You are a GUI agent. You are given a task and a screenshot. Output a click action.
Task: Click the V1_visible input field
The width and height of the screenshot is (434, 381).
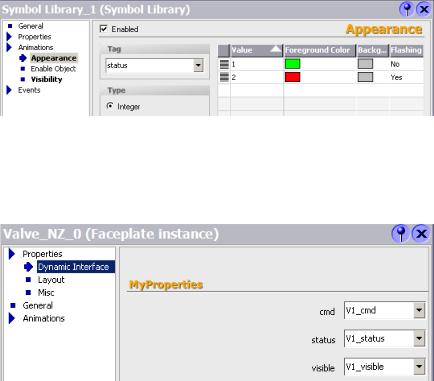click(x=379, y=367)
